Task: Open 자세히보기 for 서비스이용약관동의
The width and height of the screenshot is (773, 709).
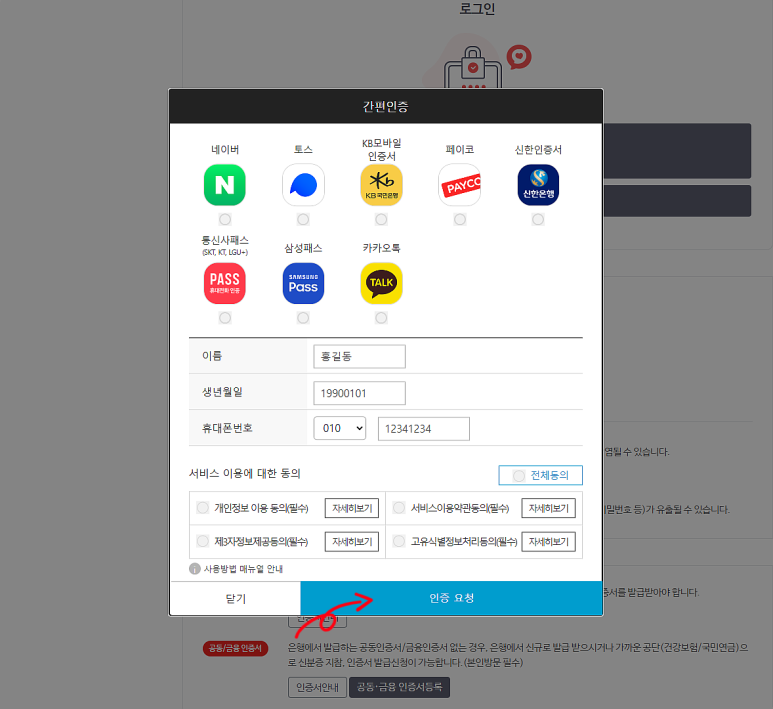Action: [x=548, y=508]
